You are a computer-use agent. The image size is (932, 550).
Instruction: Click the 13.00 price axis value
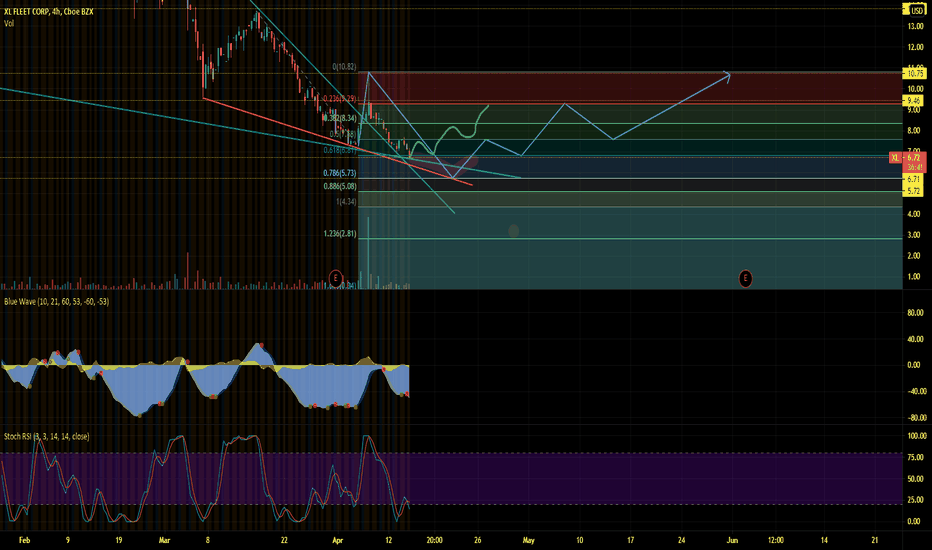(x=915, y=26)
